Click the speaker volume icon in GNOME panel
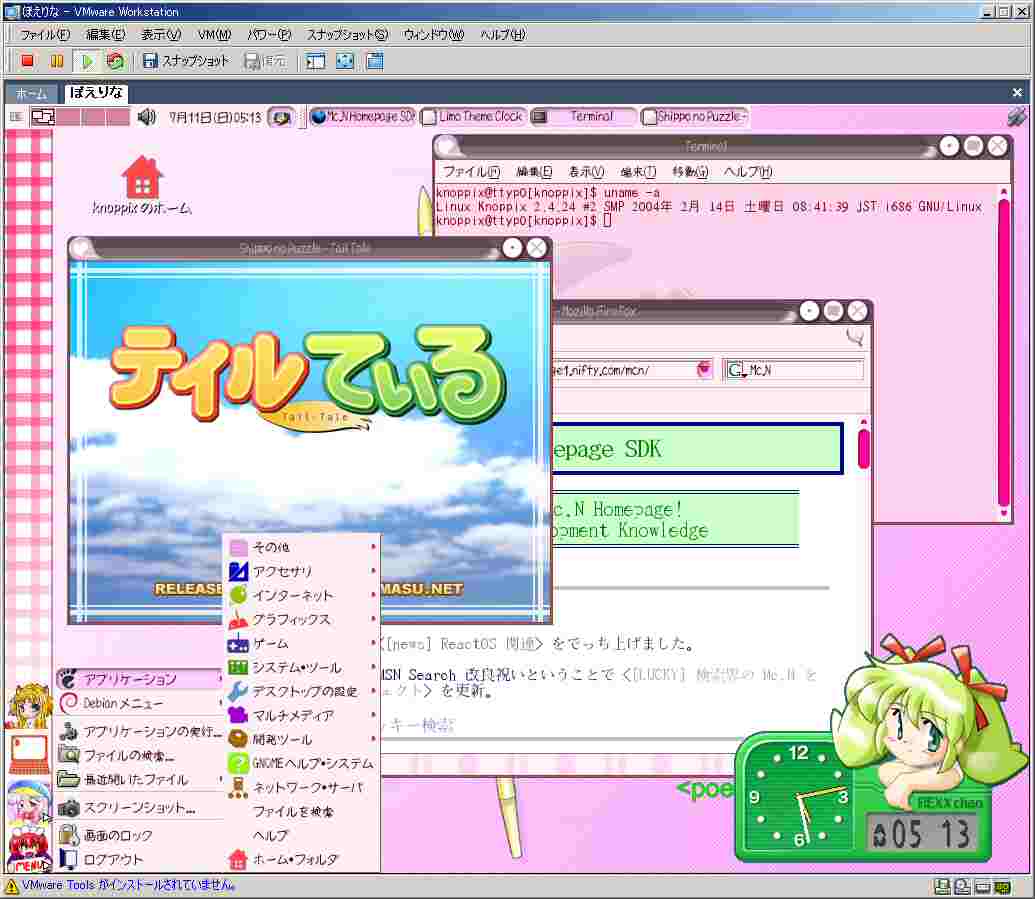 click(x=147, y=117)
